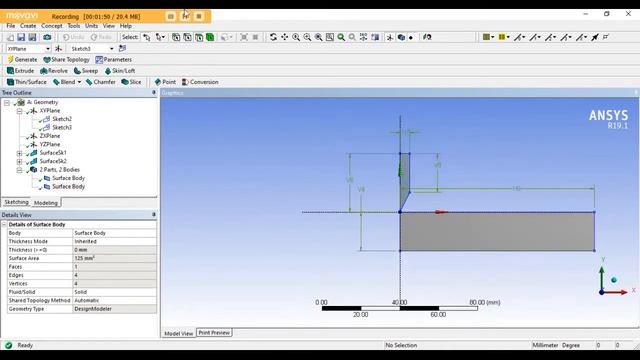
Task: Collapse Details of Surface Body section
Action: pyautogui.click(x=4, y=224)
